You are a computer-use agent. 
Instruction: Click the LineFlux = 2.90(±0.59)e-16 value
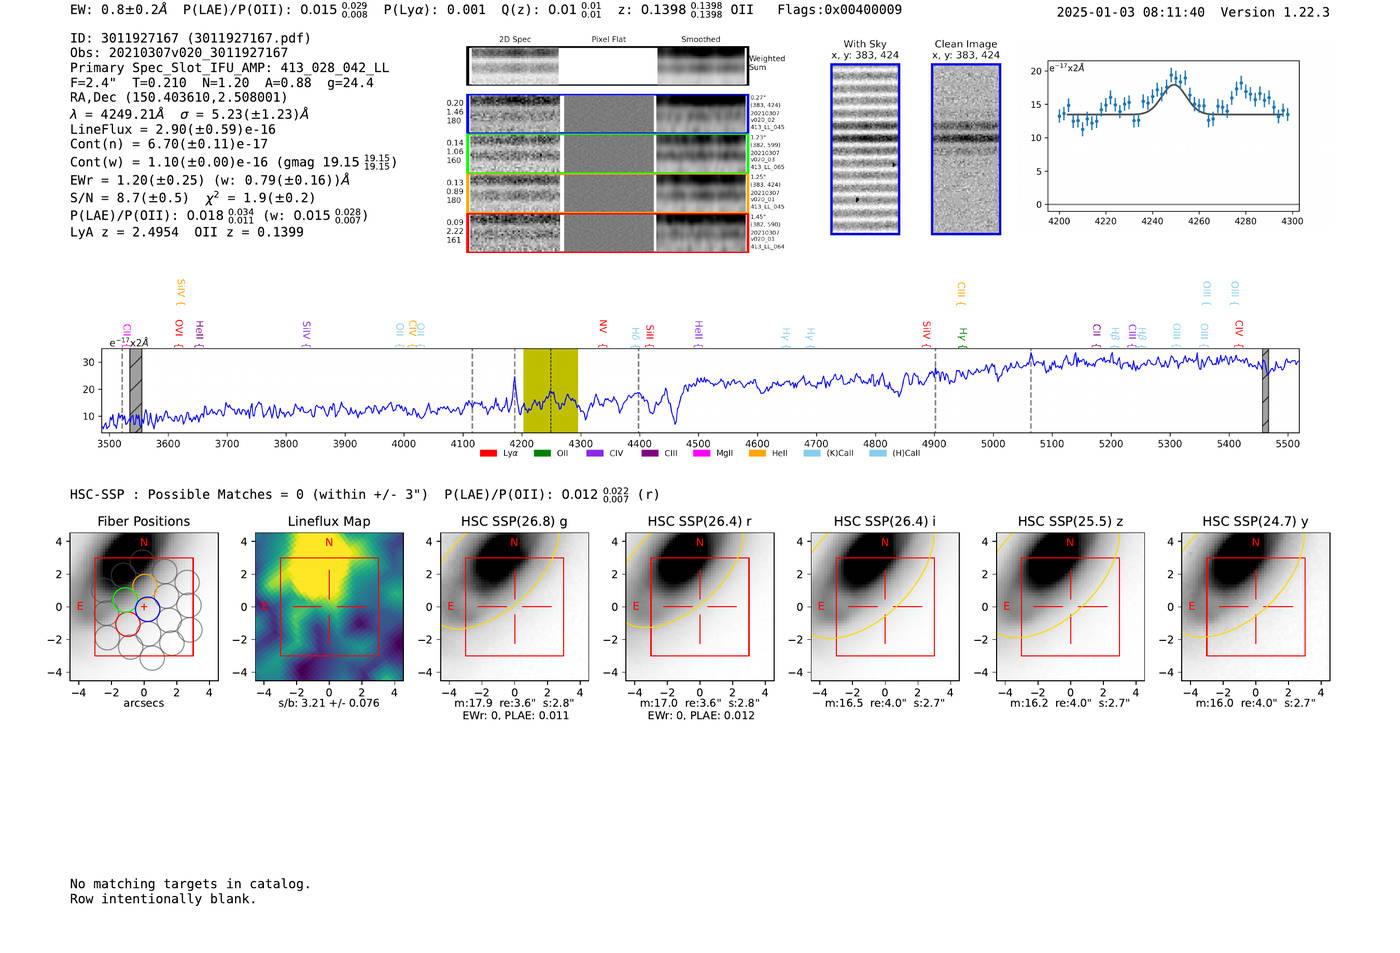click(x=173, y=130)
